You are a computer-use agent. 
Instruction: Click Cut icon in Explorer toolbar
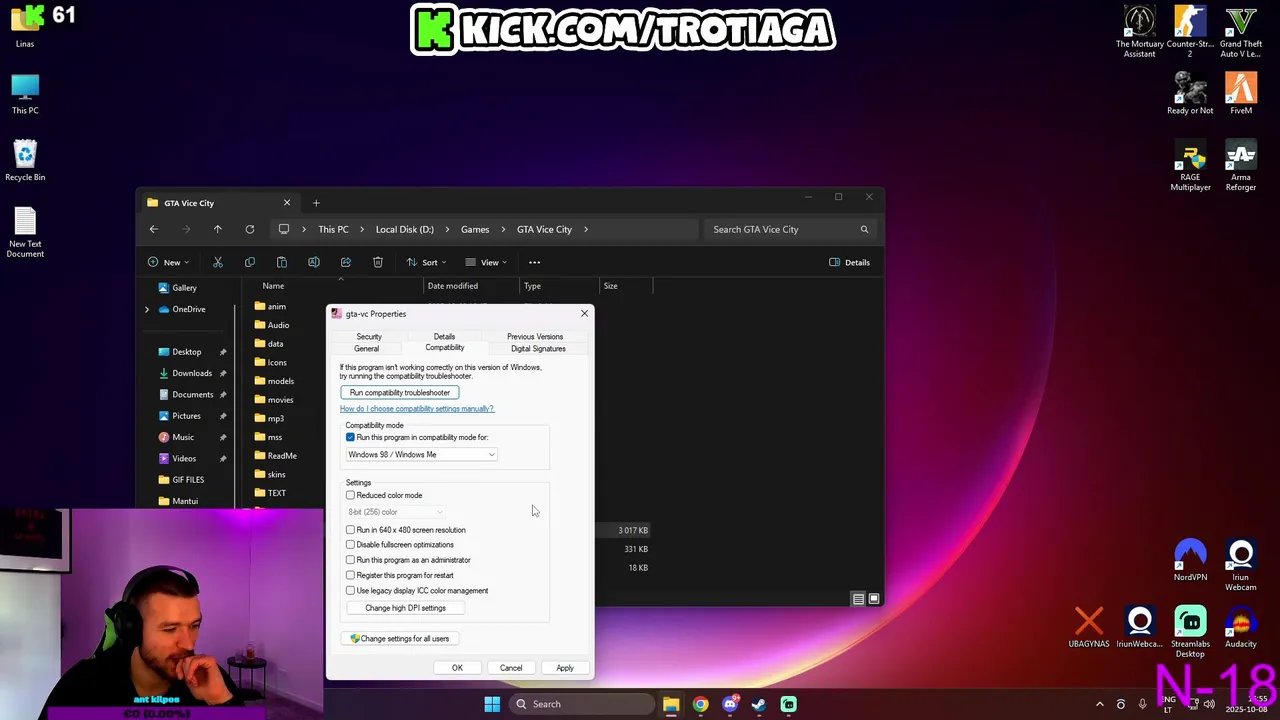pos(218,262)
